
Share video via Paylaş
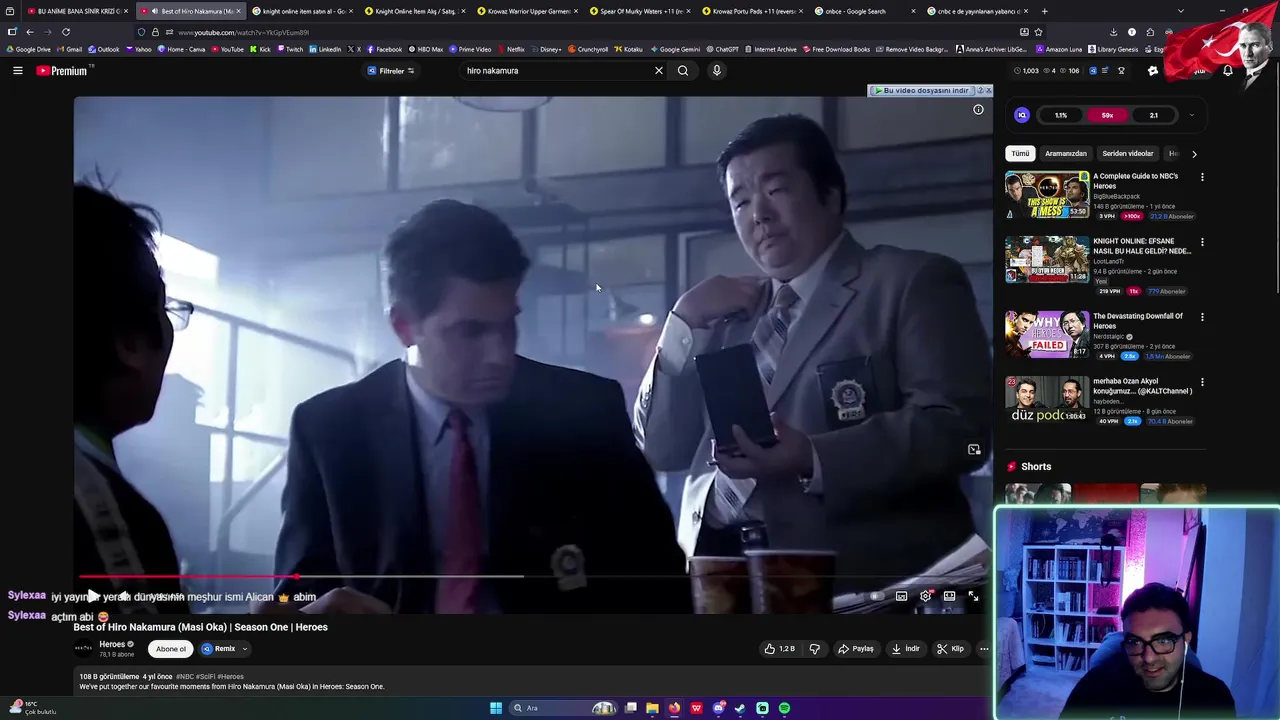tap(856, 649)
